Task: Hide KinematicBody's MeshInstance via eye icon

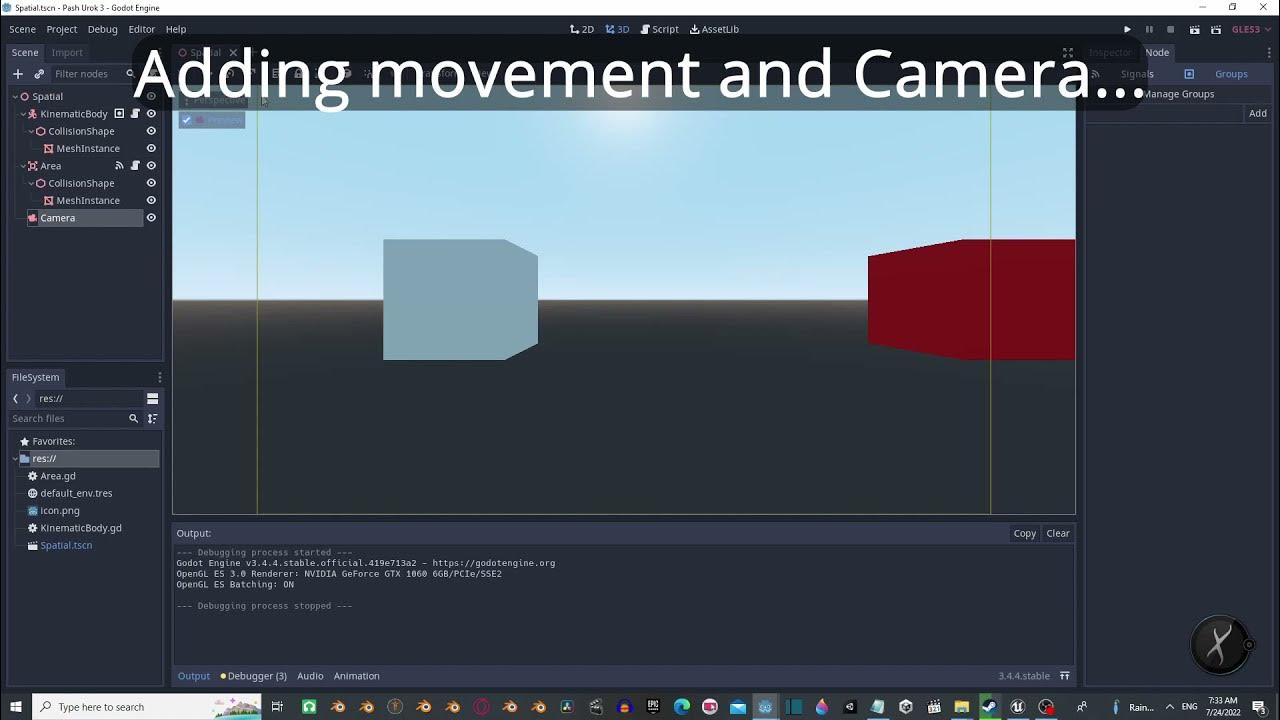Action: point(151,149)
